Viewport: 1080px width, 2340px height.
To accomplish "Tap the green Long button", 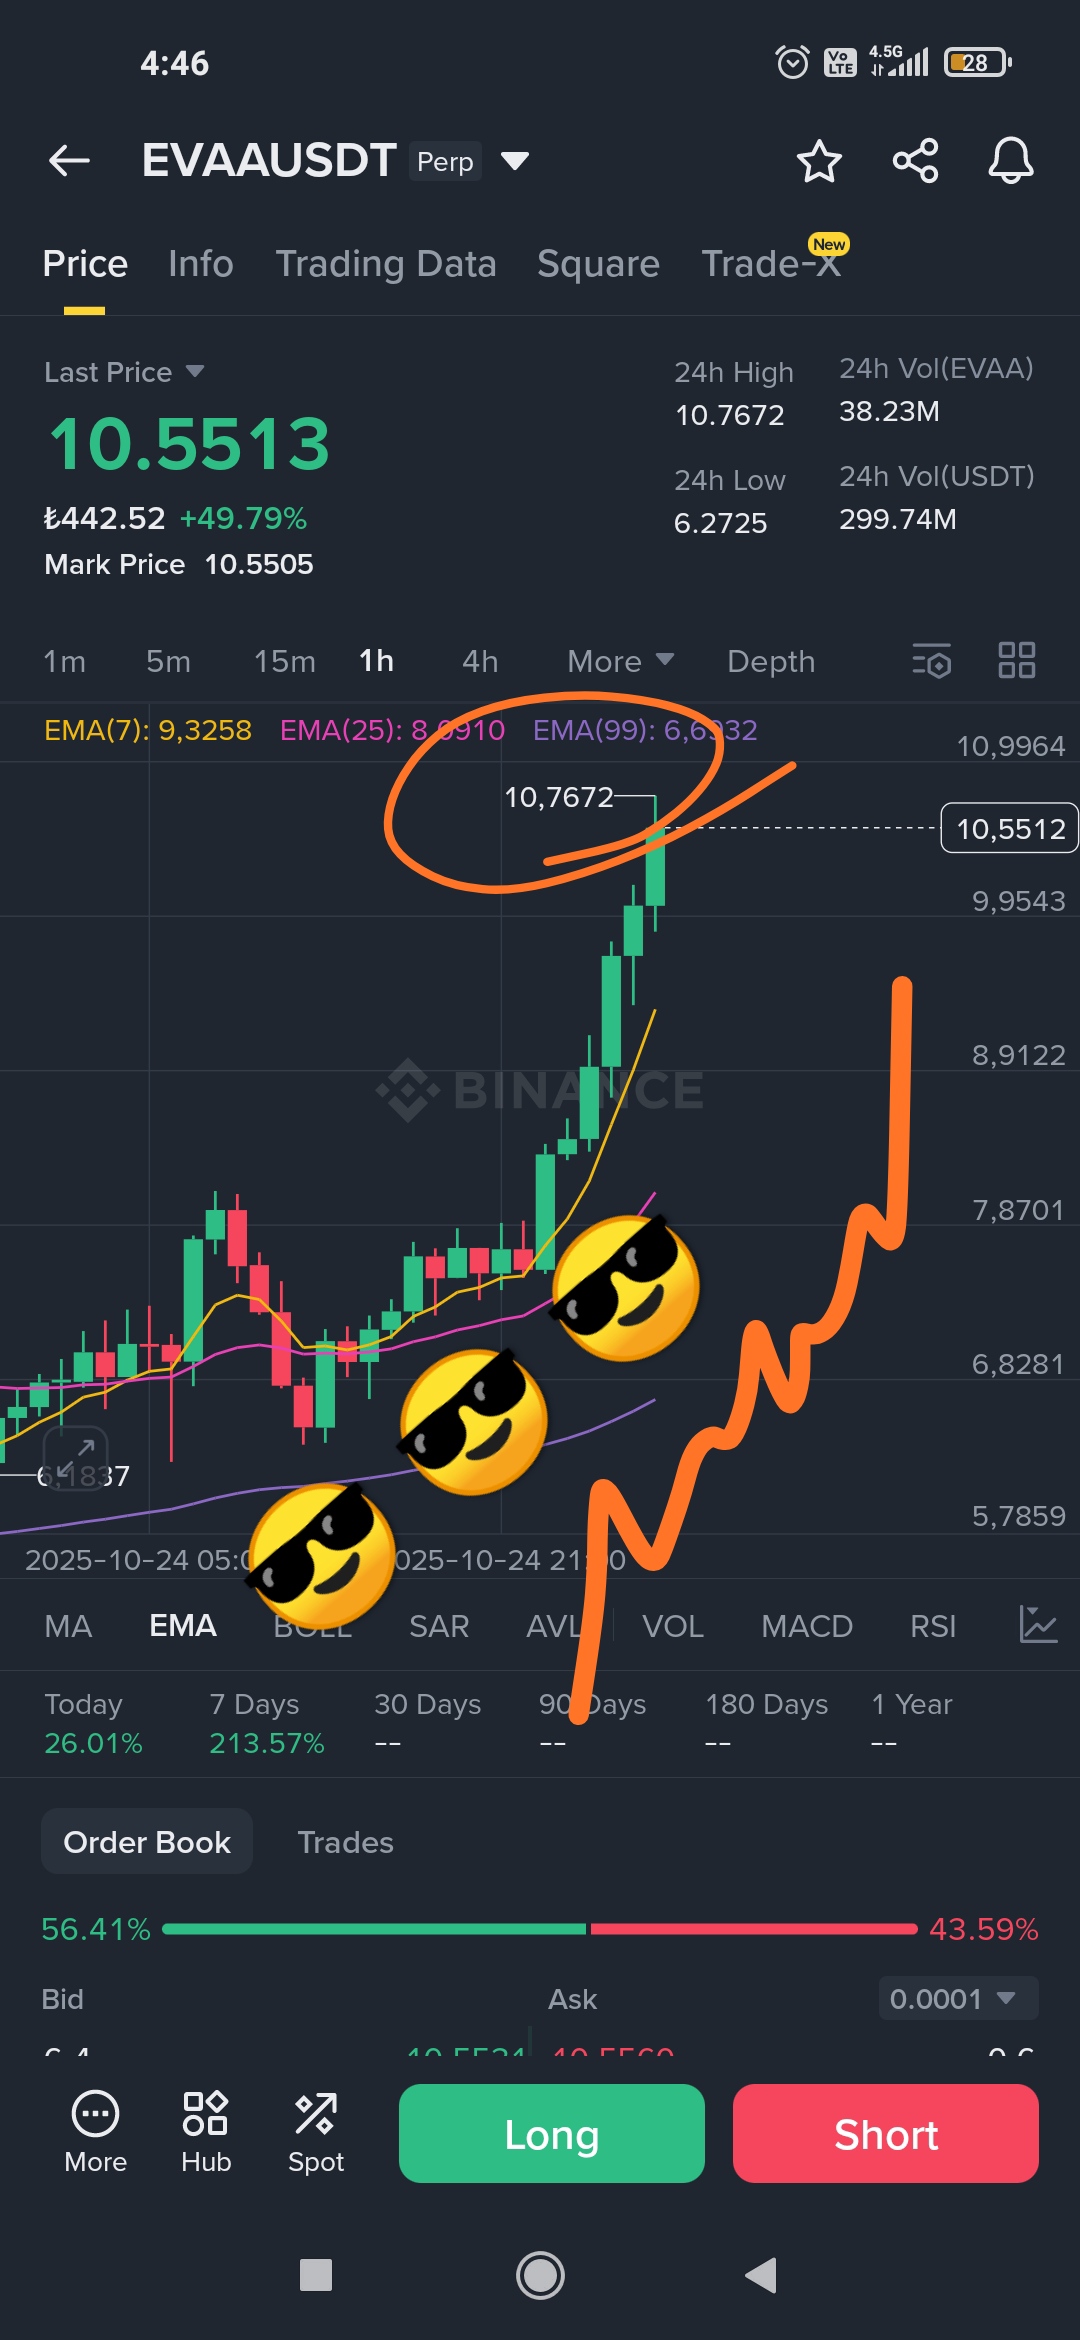I will coord(552,2133).
